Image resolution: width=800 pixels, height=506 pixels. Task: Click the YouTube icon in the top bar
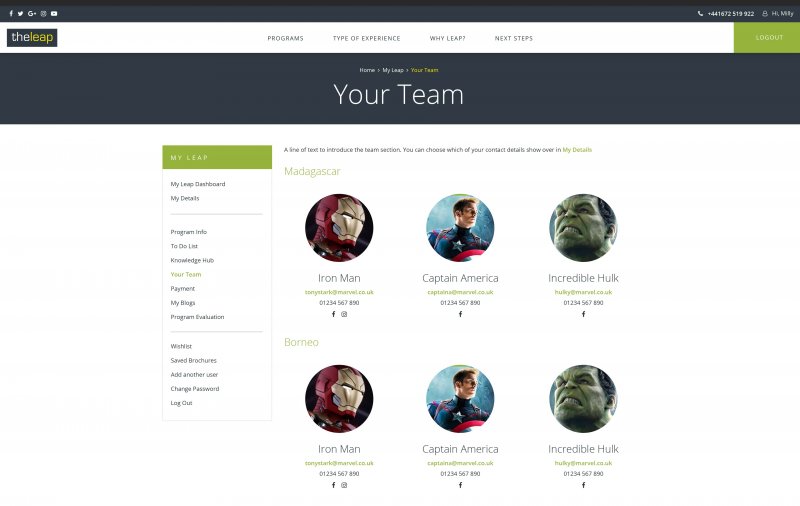pyautogui.click(x=54, y=14)
